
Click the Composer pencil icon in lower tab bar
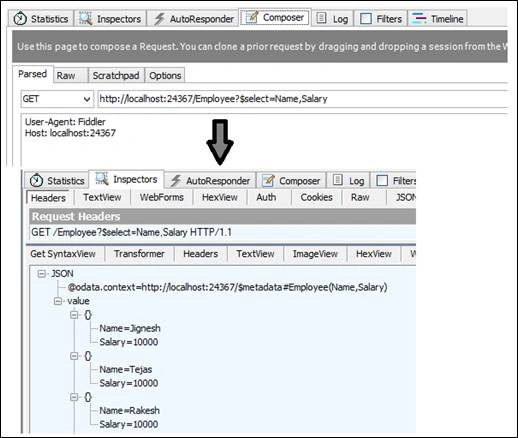click(x=268, y=180)
